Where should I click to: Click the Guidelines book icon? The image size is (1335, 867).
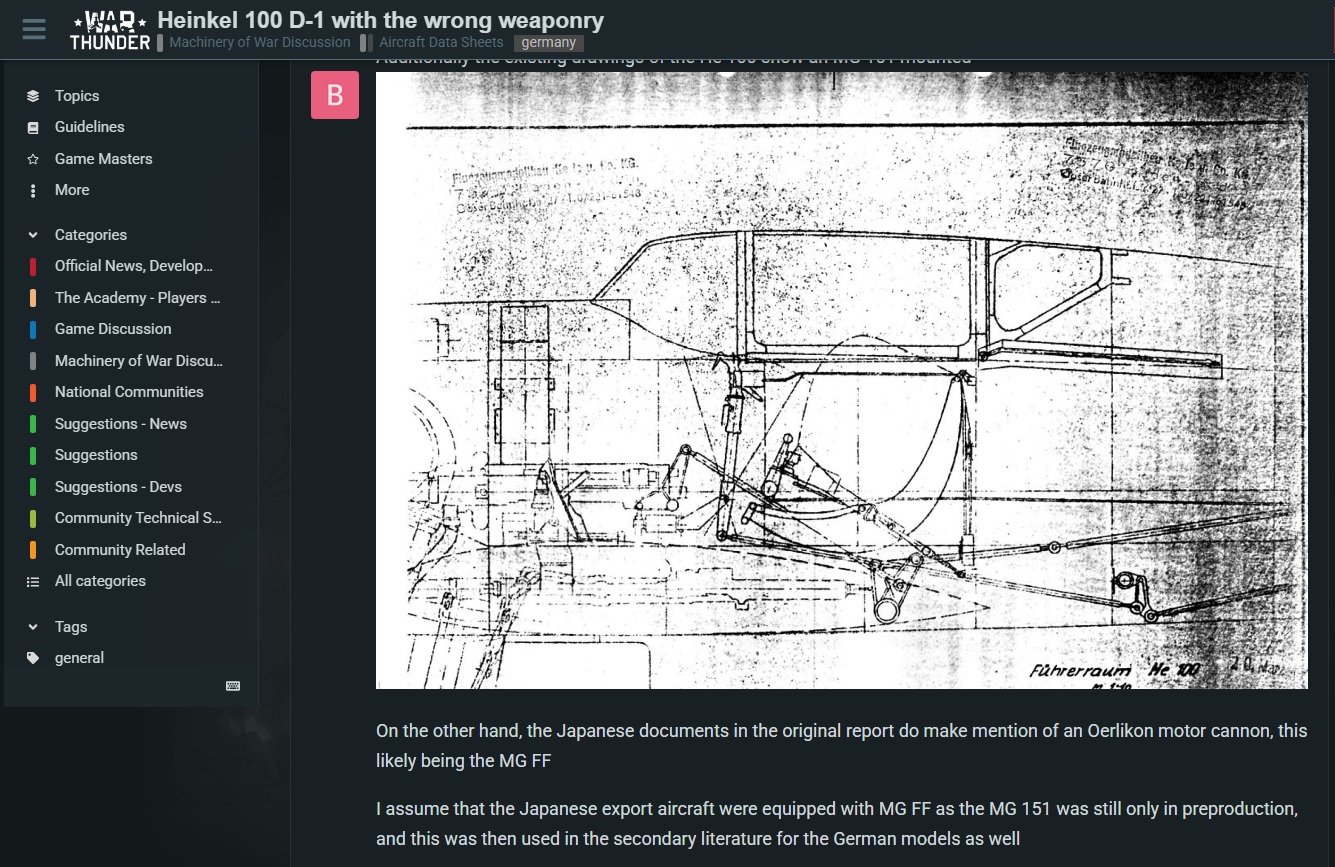click(x=33, y=127)
